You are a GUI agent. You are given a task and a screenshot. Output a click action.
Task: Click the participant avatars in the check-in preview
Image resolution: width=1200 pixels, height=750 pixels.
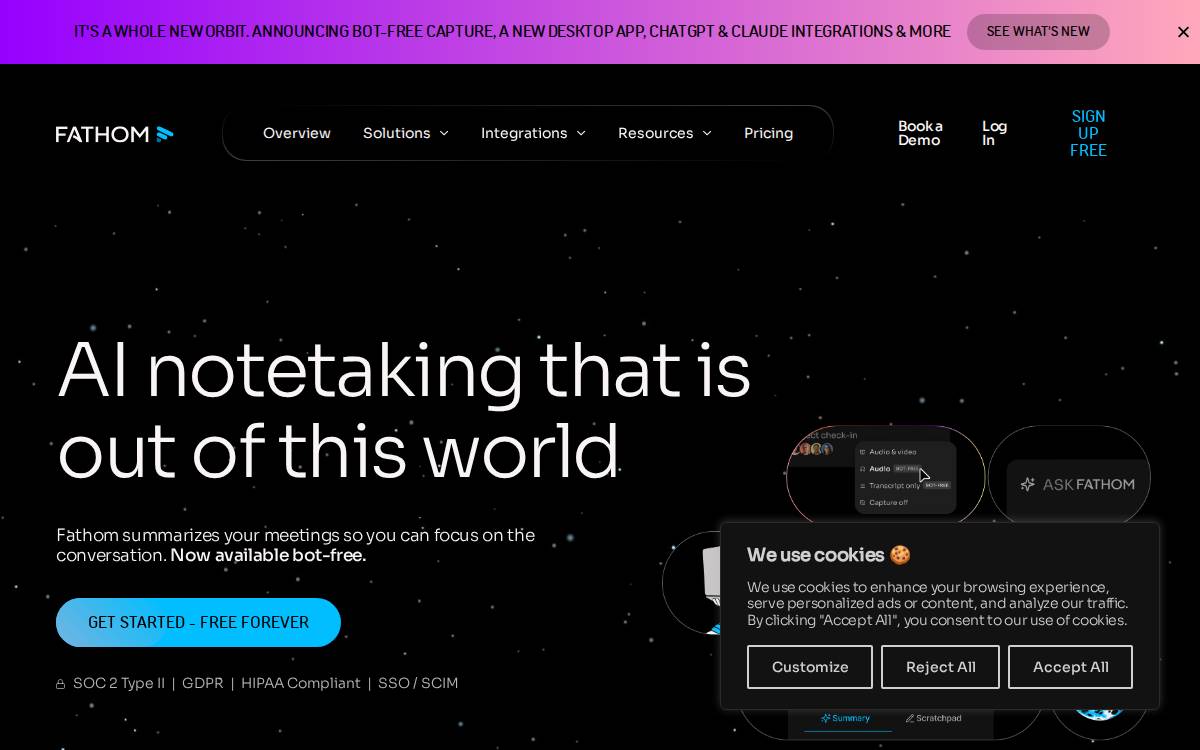pyautogui.click(x=812, y=449)
